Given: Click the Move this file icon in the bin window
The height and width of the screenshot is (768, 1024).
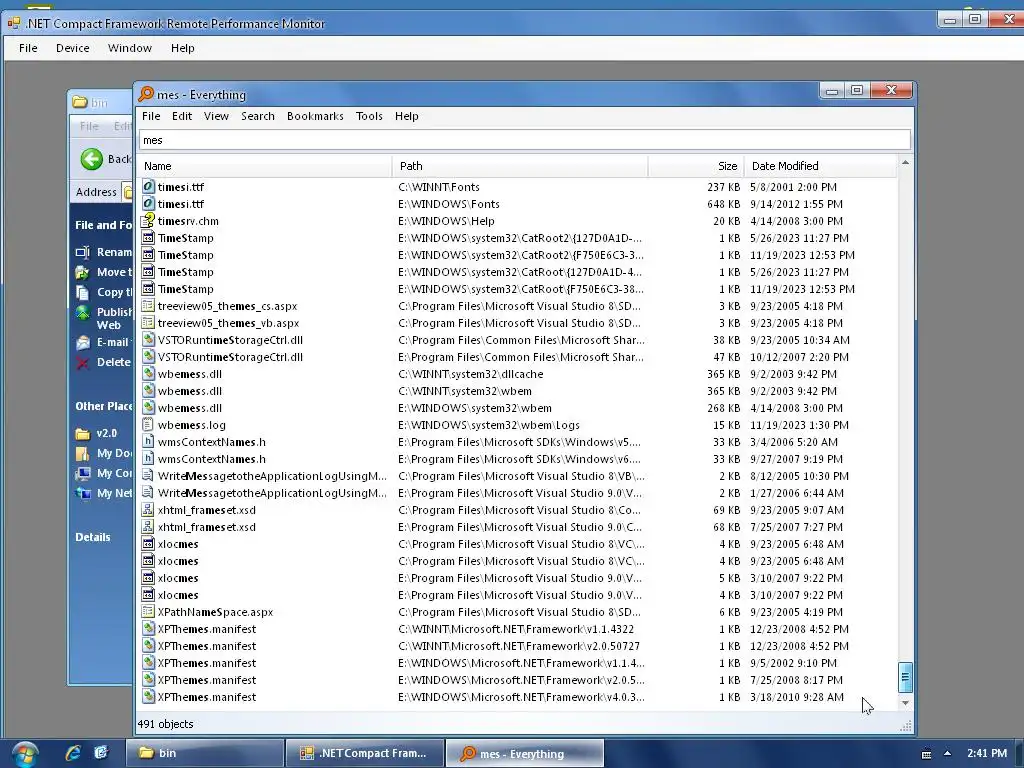Looking at the screenshot, I should 82,272.
